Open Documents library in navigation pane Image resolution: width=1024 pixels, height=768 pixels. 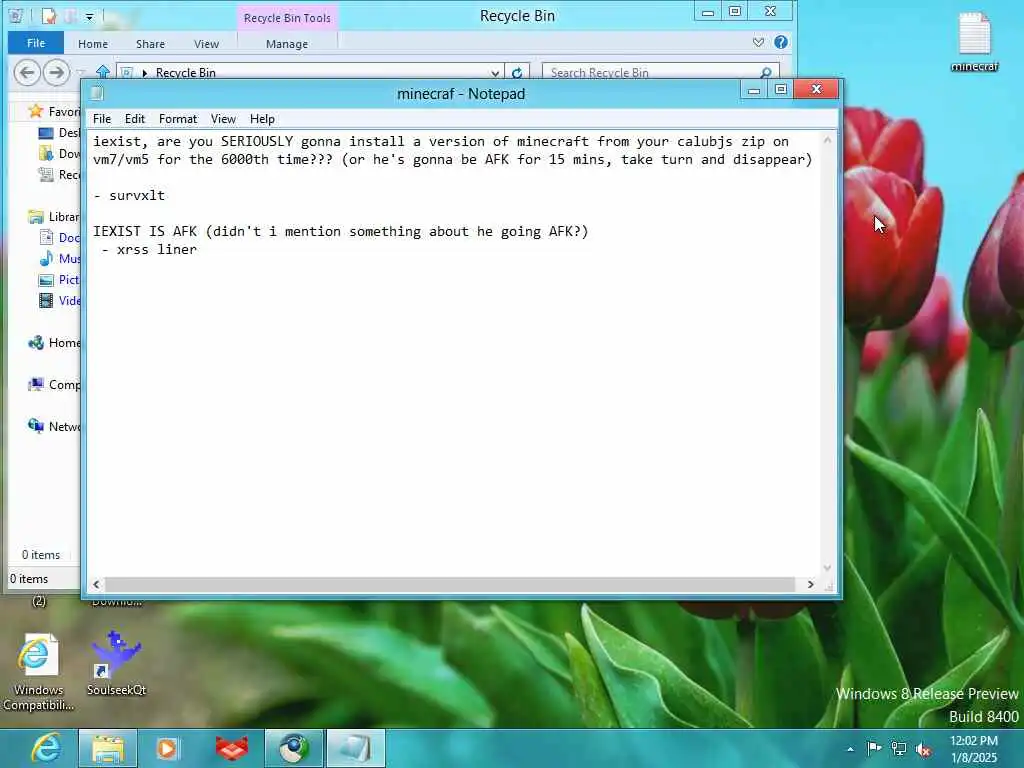[60, 238]
